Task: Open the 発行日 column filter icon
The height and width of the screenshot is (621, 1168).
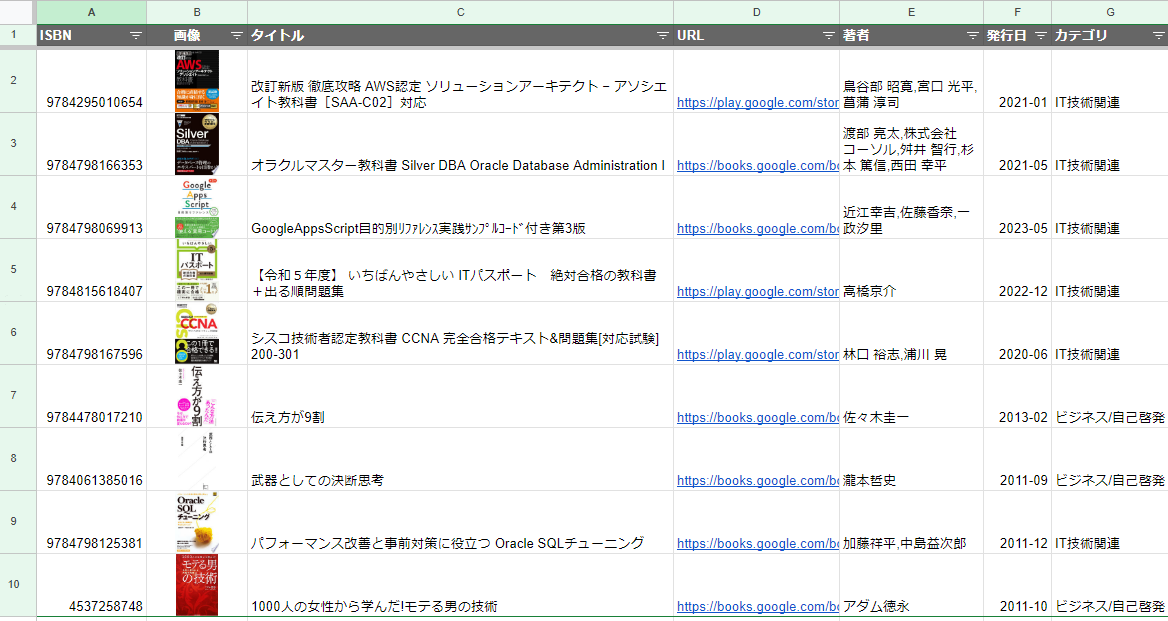Action: (x=1041, y=35)
